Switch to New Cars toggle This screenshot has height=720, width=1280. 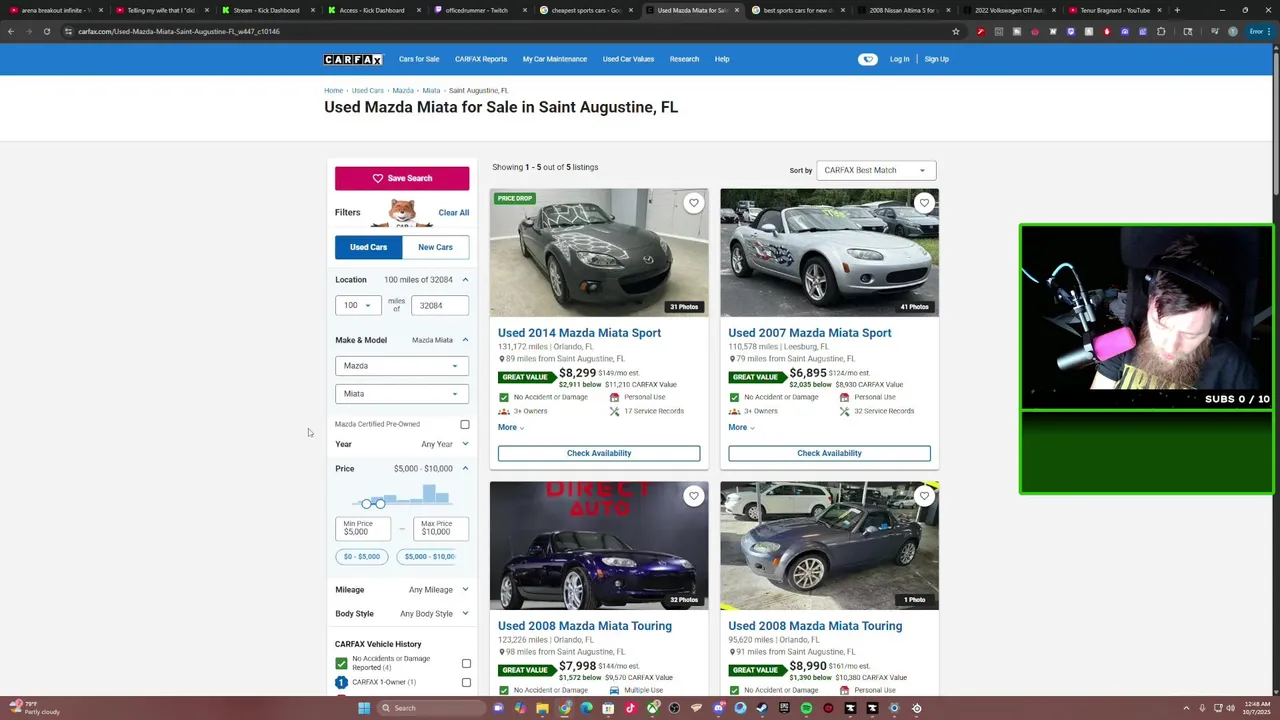pos(435,247)
